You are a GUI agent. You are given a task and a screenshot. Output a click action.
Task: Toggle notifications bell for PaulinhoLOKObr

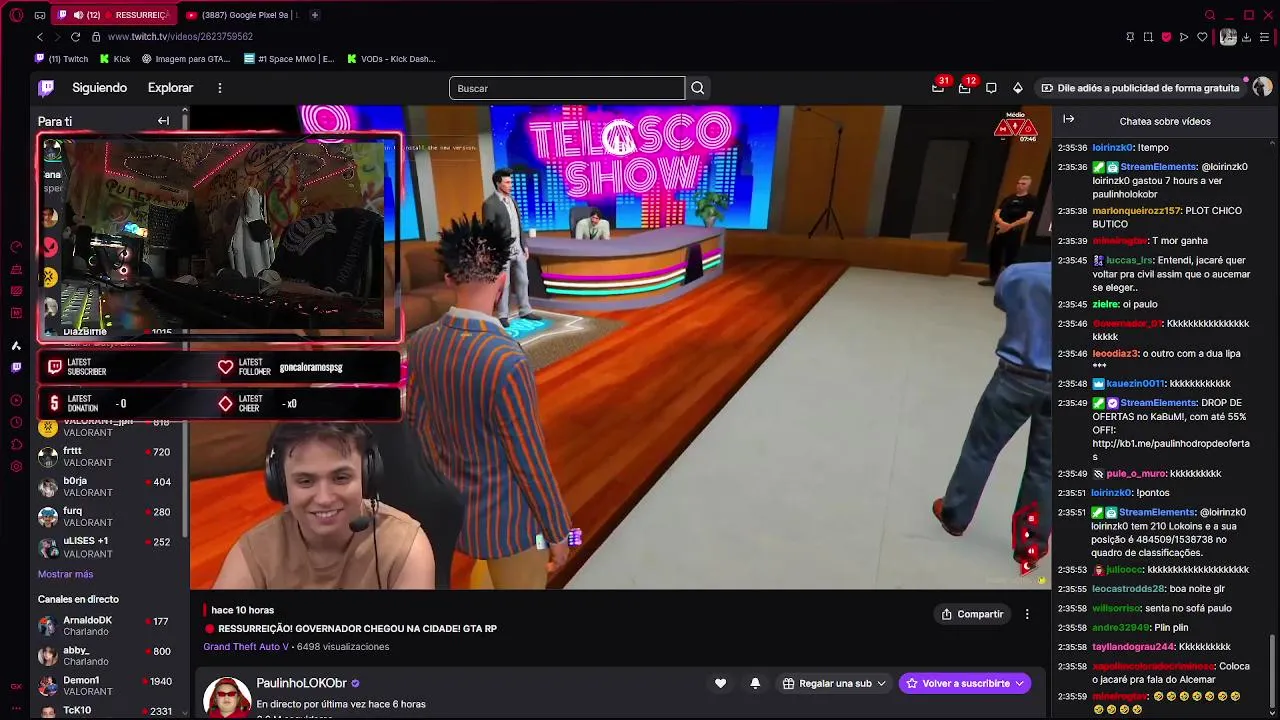(x=755, y=683)
